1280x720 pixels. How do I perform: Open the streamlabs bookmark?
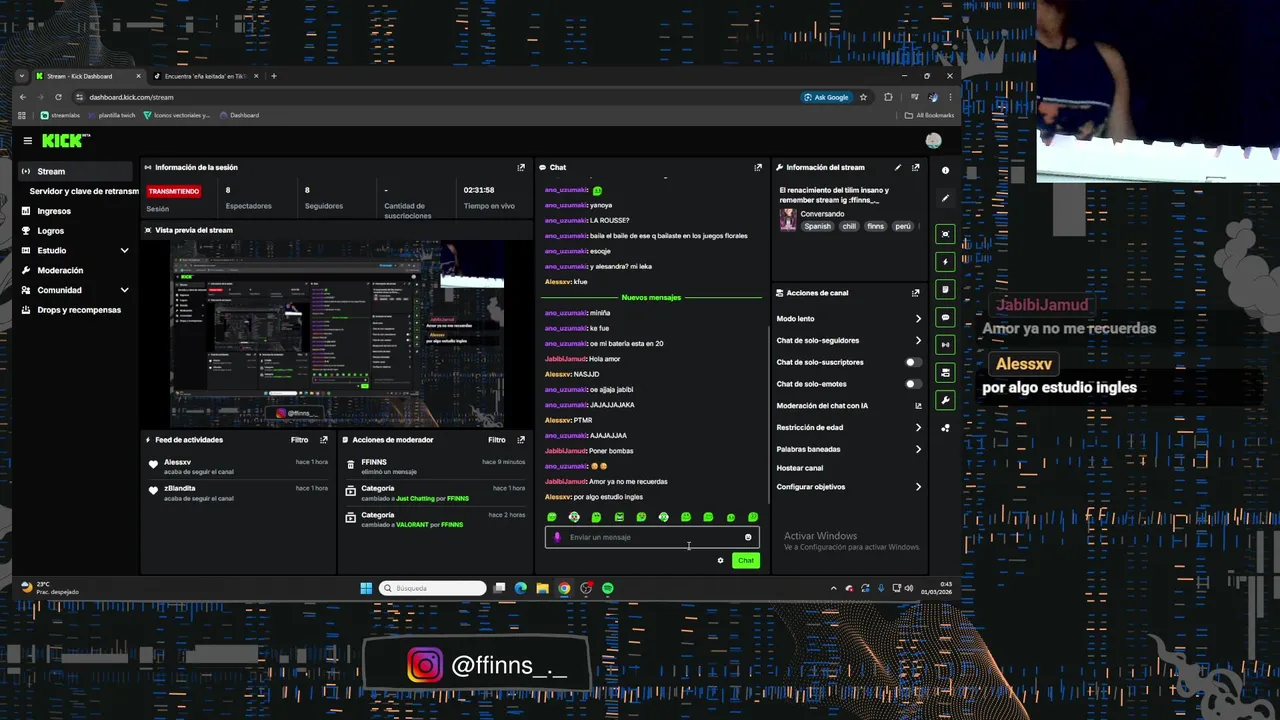tap(60, 115)
